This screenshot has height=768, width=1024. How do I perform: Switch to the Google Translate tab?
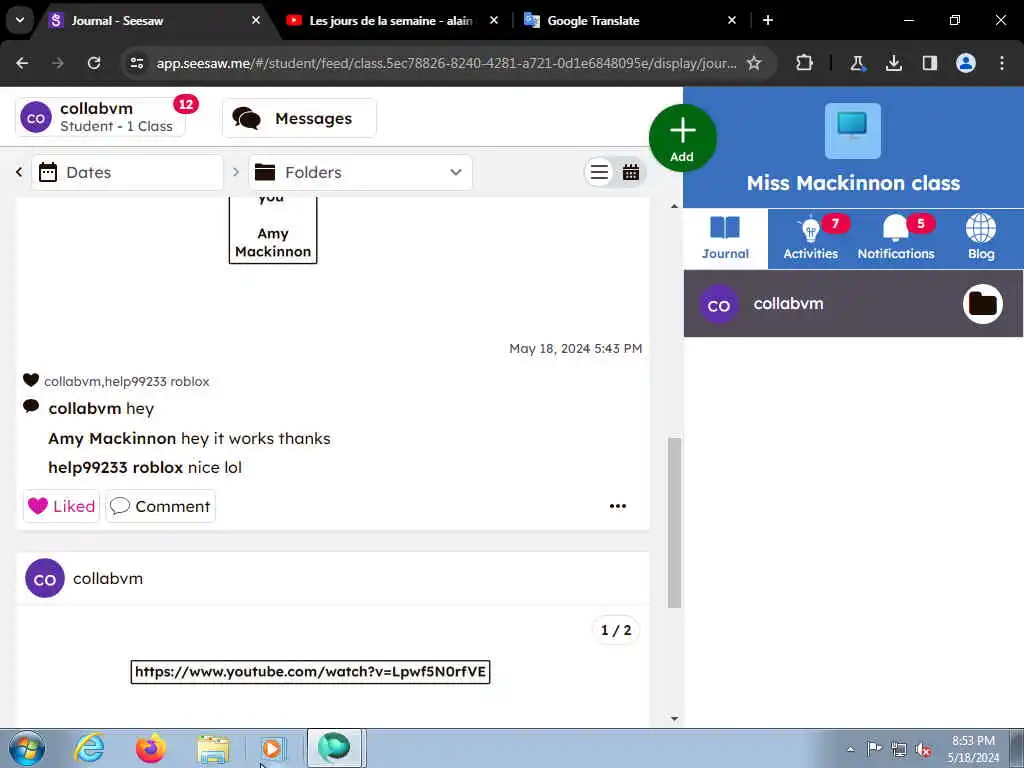(593, 21)
